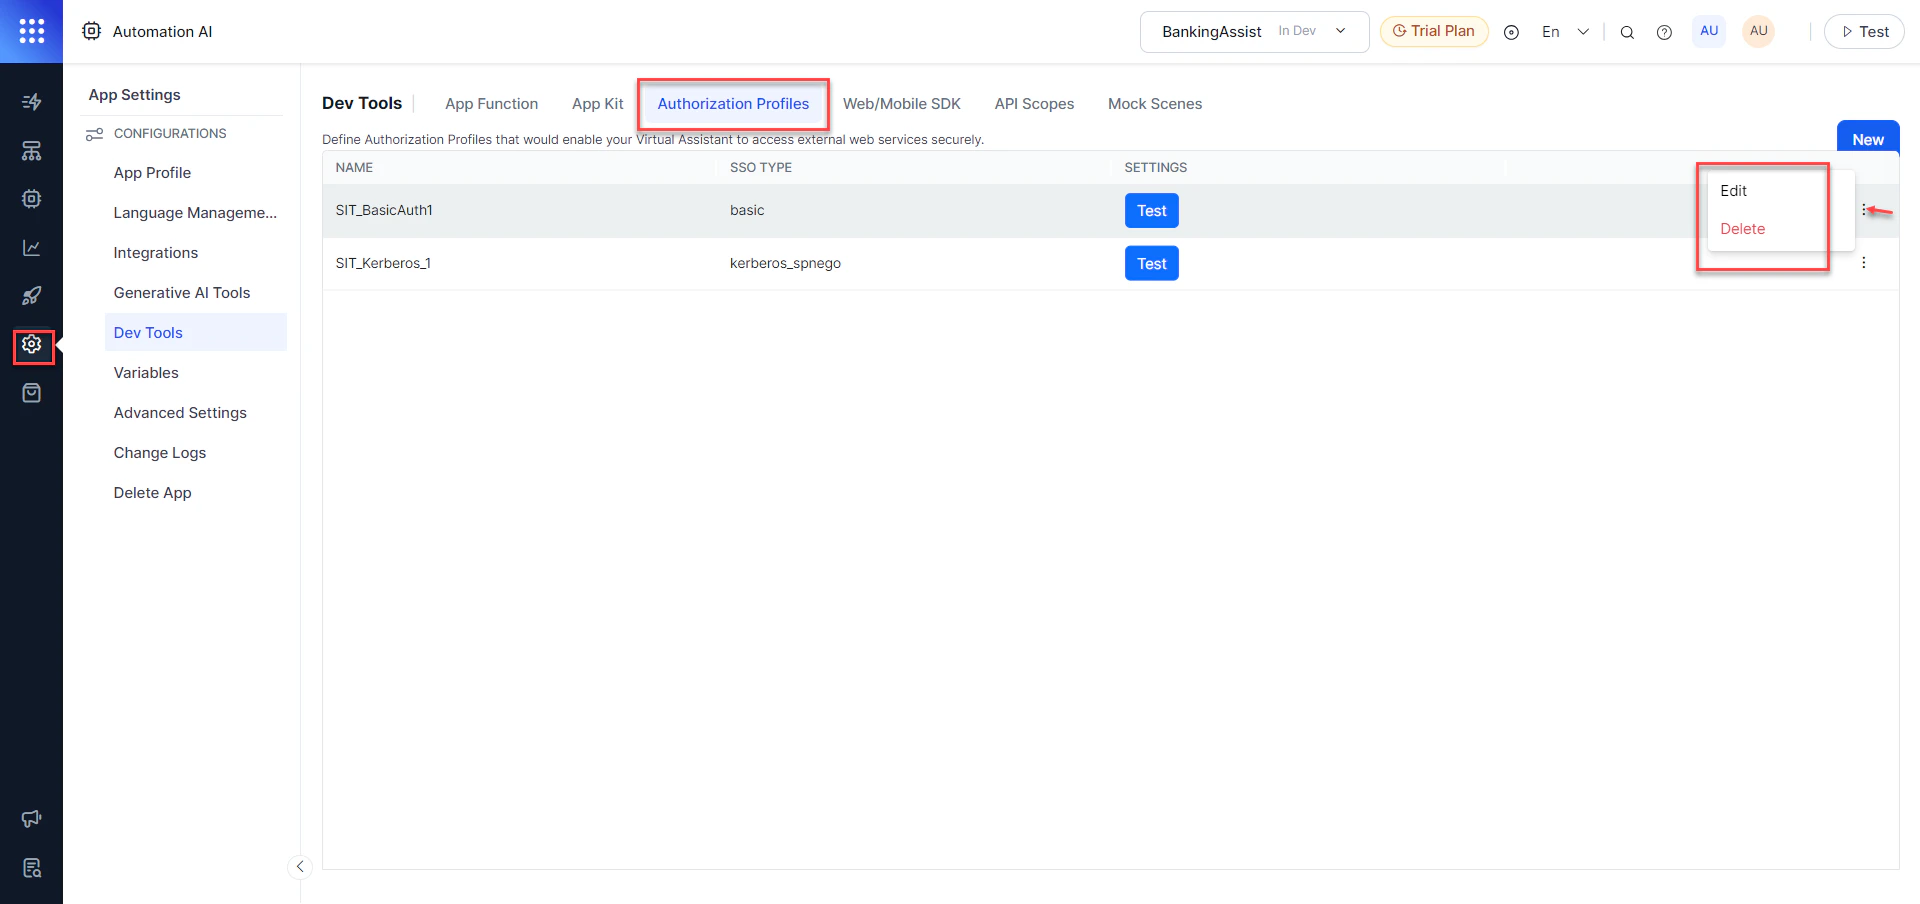This screenshot has width=1920, height=904.
Task: Click the announcements megaphone icon near sidebar bottom
Action: point(31,818)
